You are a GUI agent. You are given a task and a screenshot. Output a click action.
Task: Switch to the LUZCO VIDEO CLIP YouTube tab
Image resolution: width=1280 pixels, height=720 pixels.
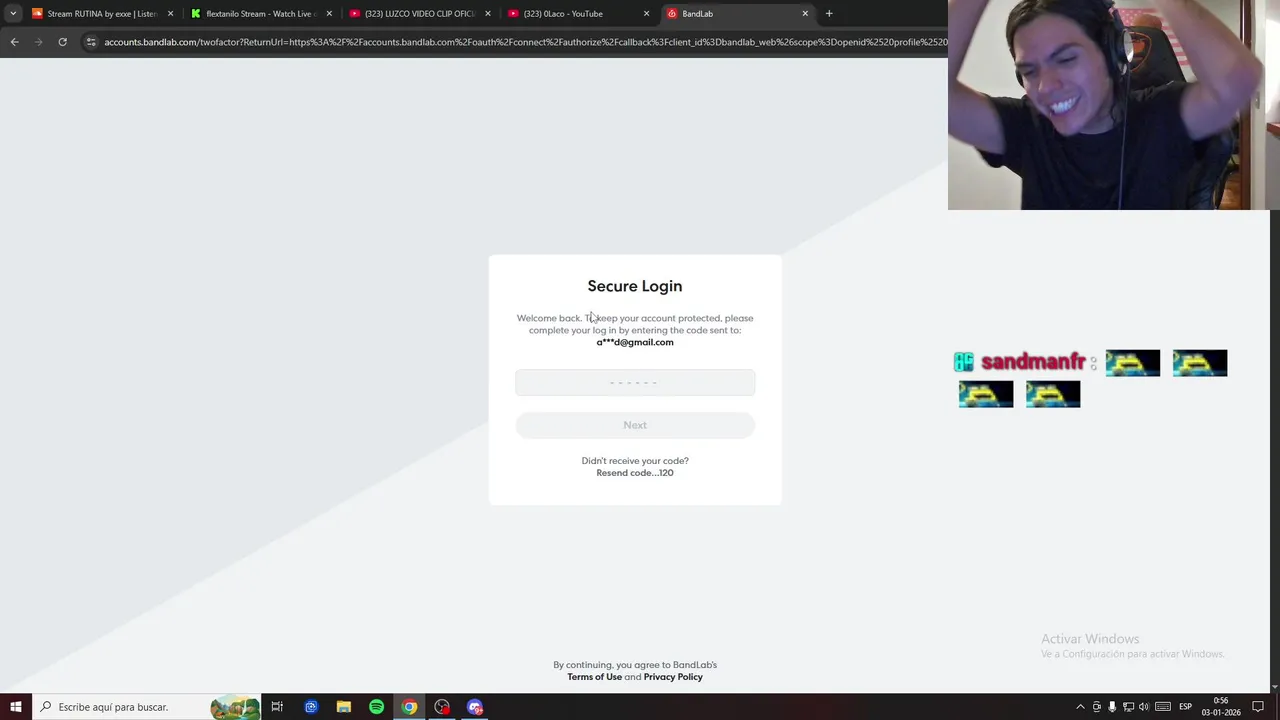point(420,14)
